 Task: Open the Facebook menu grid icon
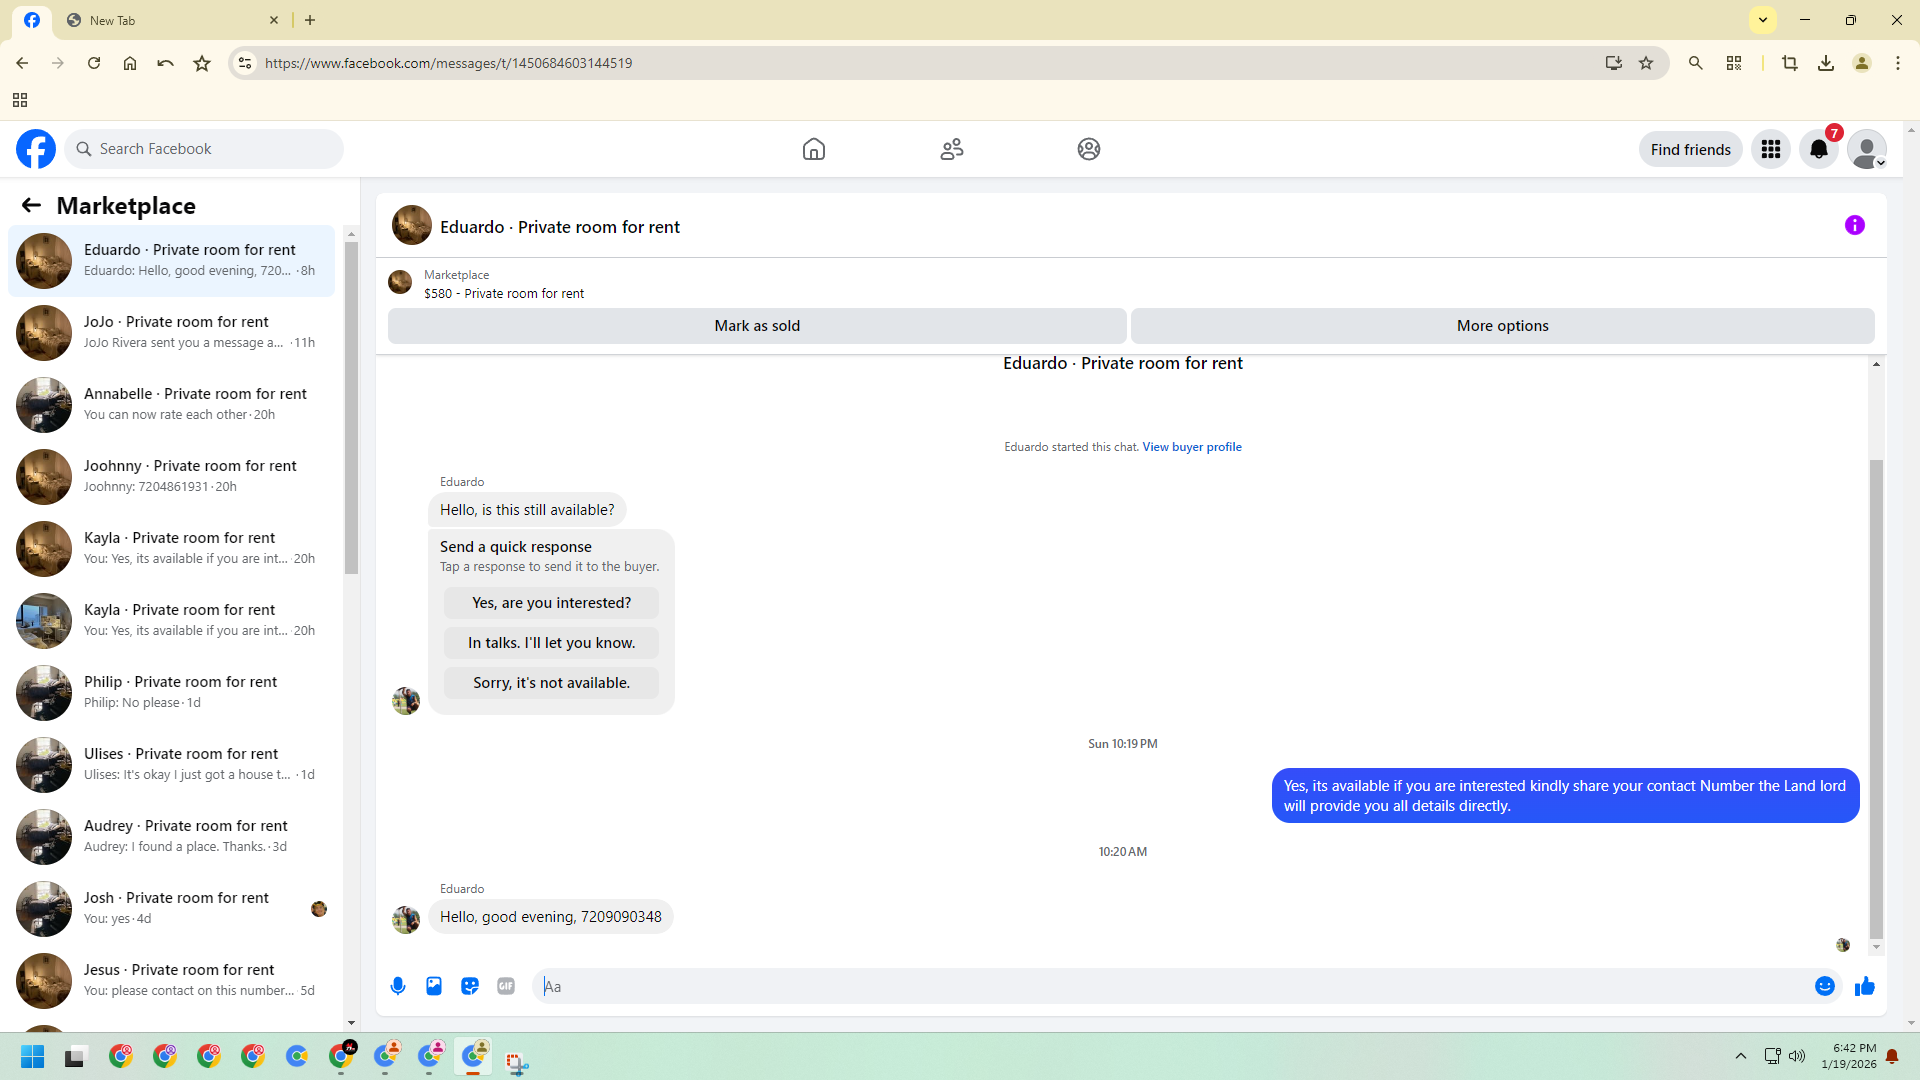click(x=1770, y=150)
